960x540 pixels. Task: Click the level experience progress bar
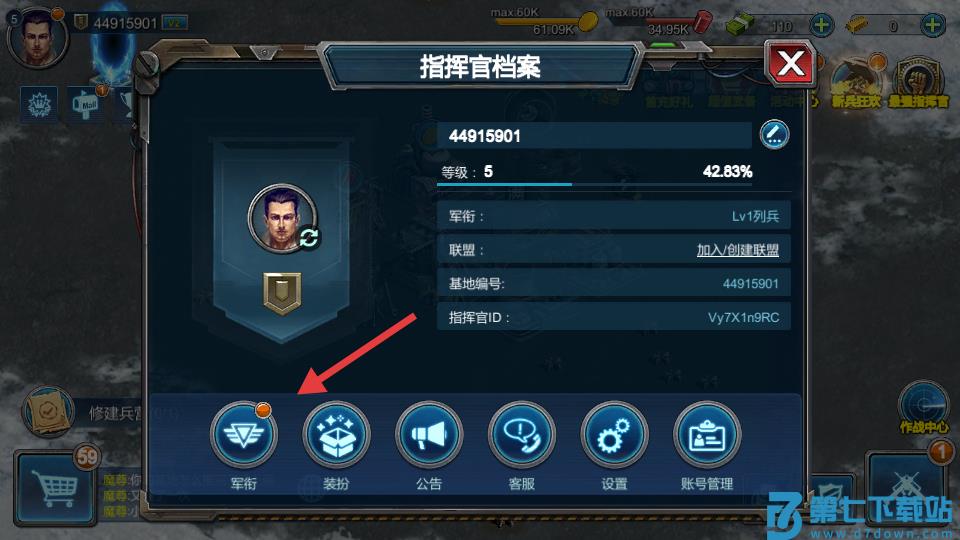pyautogui.click(x=594, y=184)
